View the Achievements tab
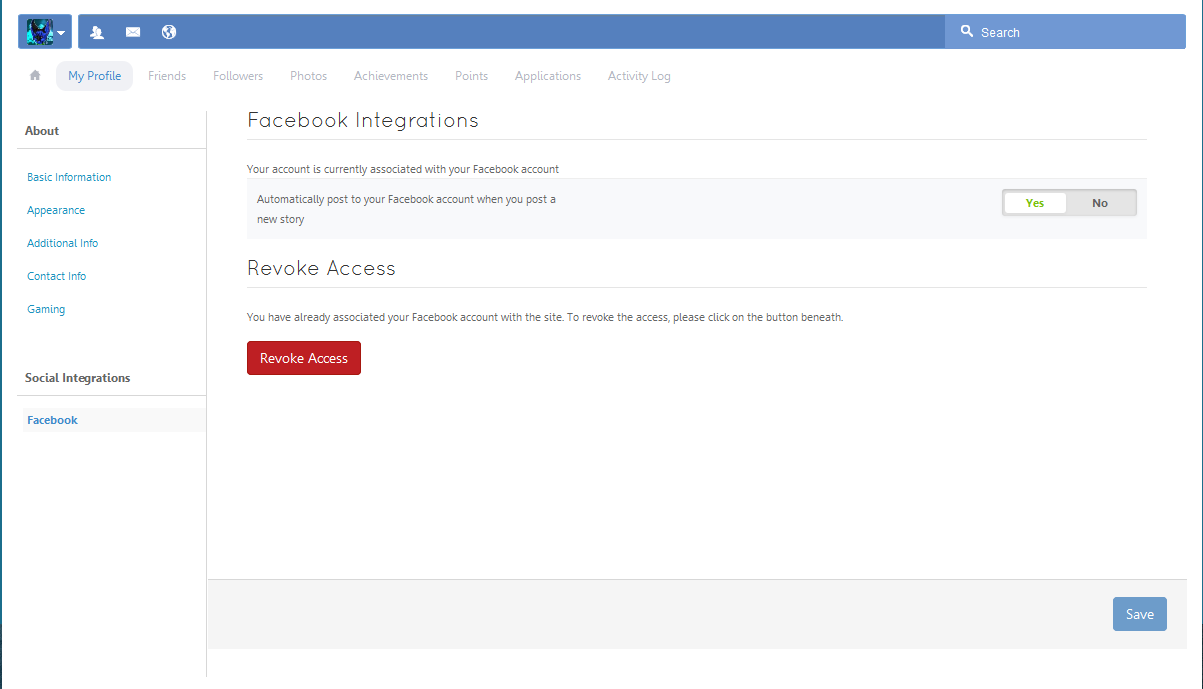The width and height of the screenshot is (1203, 689). point(391,76)
